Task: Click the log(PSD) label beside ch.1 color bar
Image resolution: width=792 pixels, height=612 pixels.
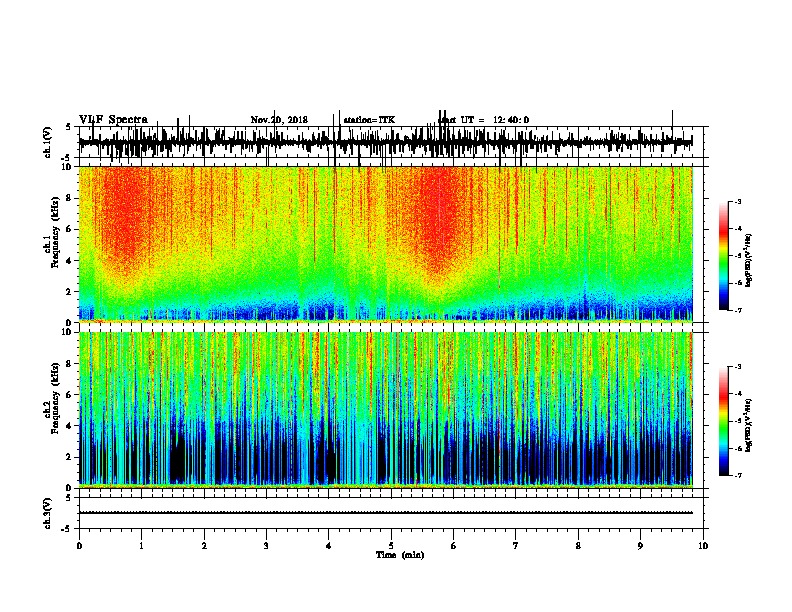Action: coord(748,260)
